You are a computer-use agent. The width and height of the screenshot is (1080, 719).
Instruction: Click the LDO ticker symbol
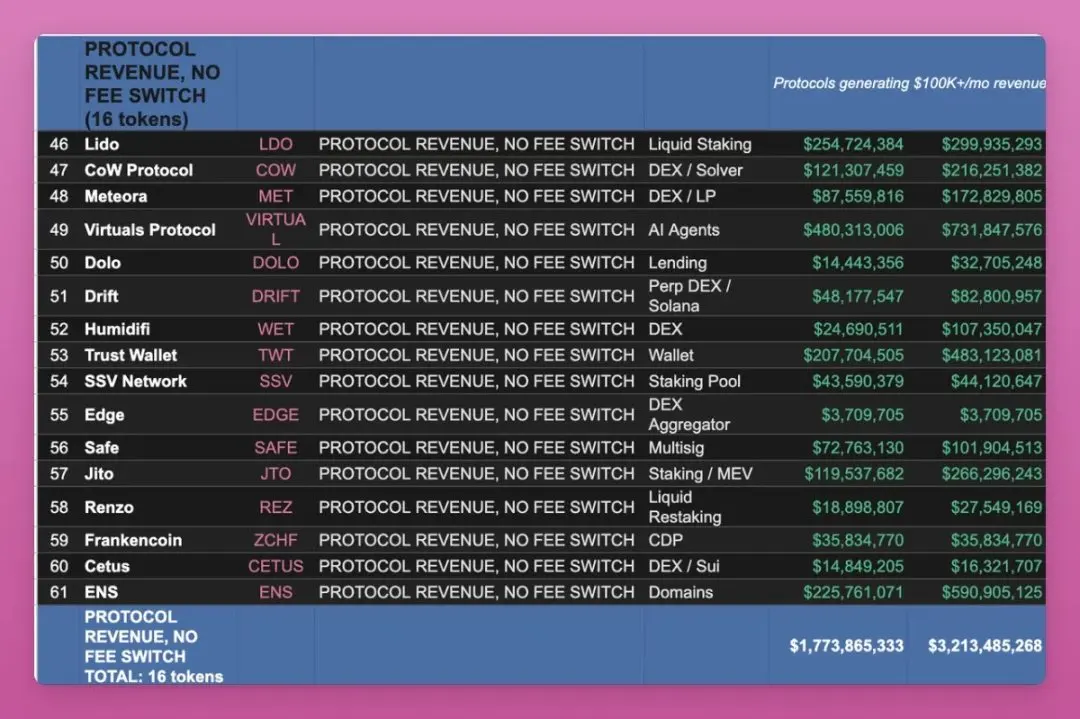(276, 144)
